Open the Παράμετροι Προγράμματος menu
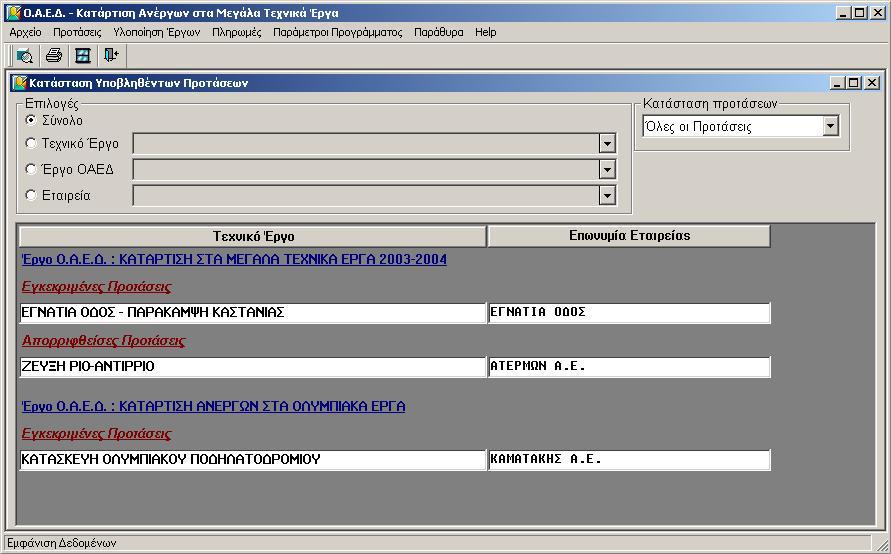 click(x=338, y=32)
